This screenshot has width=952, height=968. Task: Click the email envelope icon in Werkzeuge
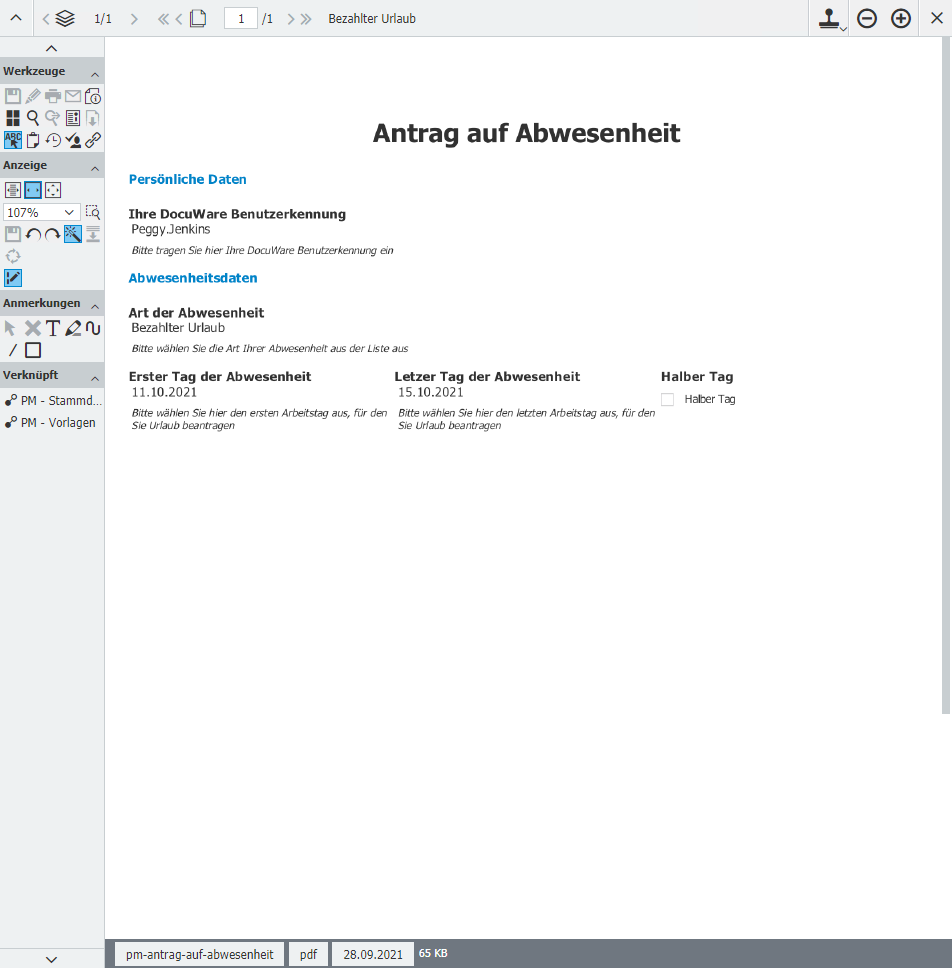click(73, 96)
